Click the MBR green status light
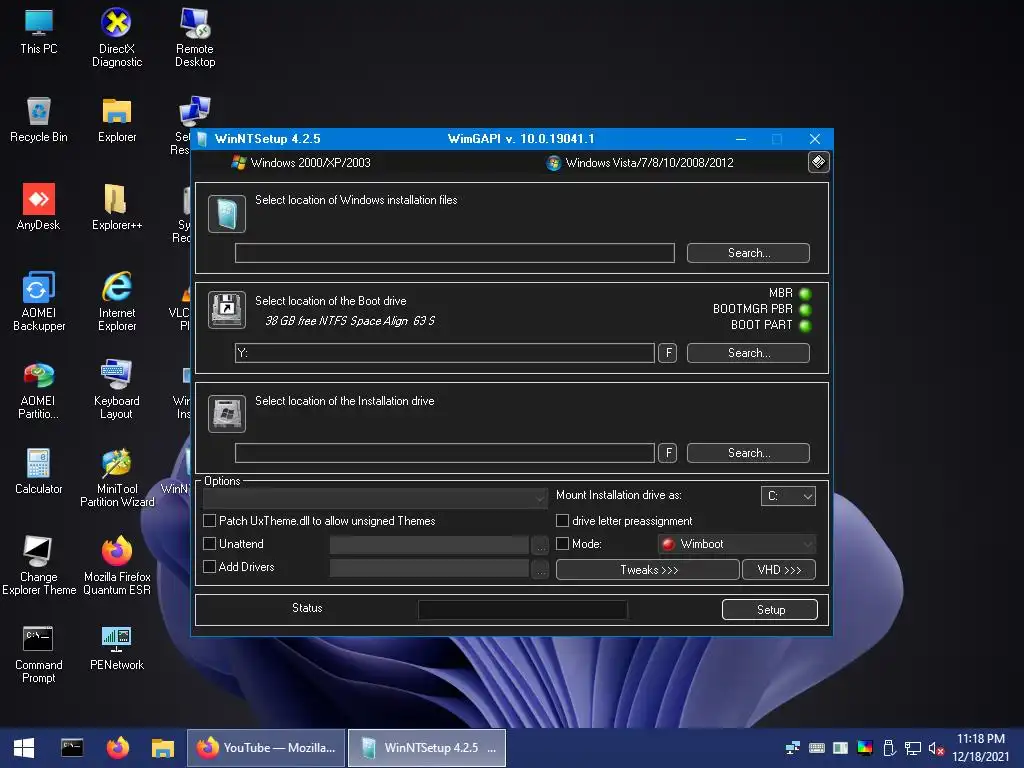1024x768 pixels. (805, 293)
